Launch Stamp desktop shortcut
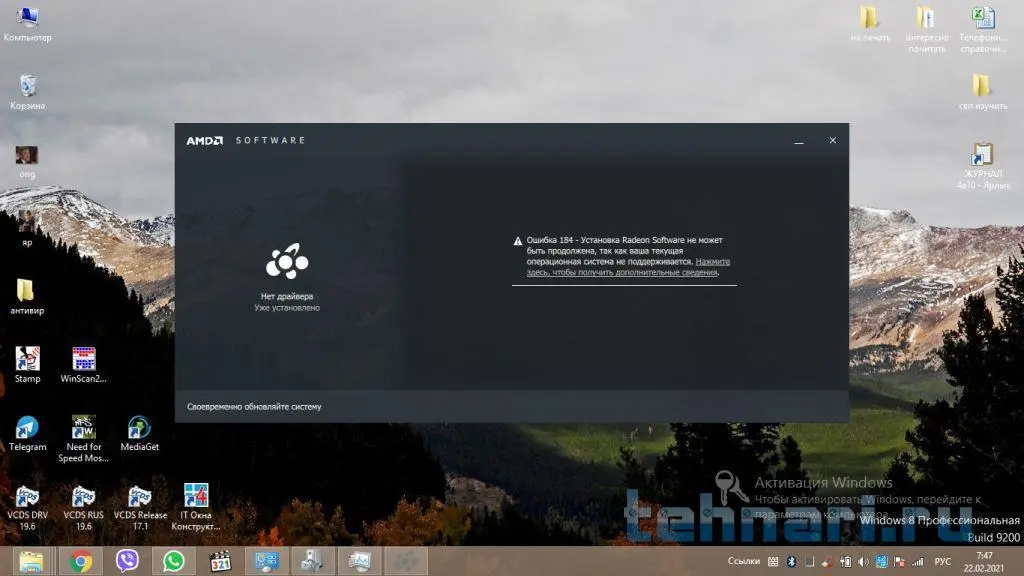The width and height of the screenshot is (1024, 576). pyautogui.click(x=27, y=364)
